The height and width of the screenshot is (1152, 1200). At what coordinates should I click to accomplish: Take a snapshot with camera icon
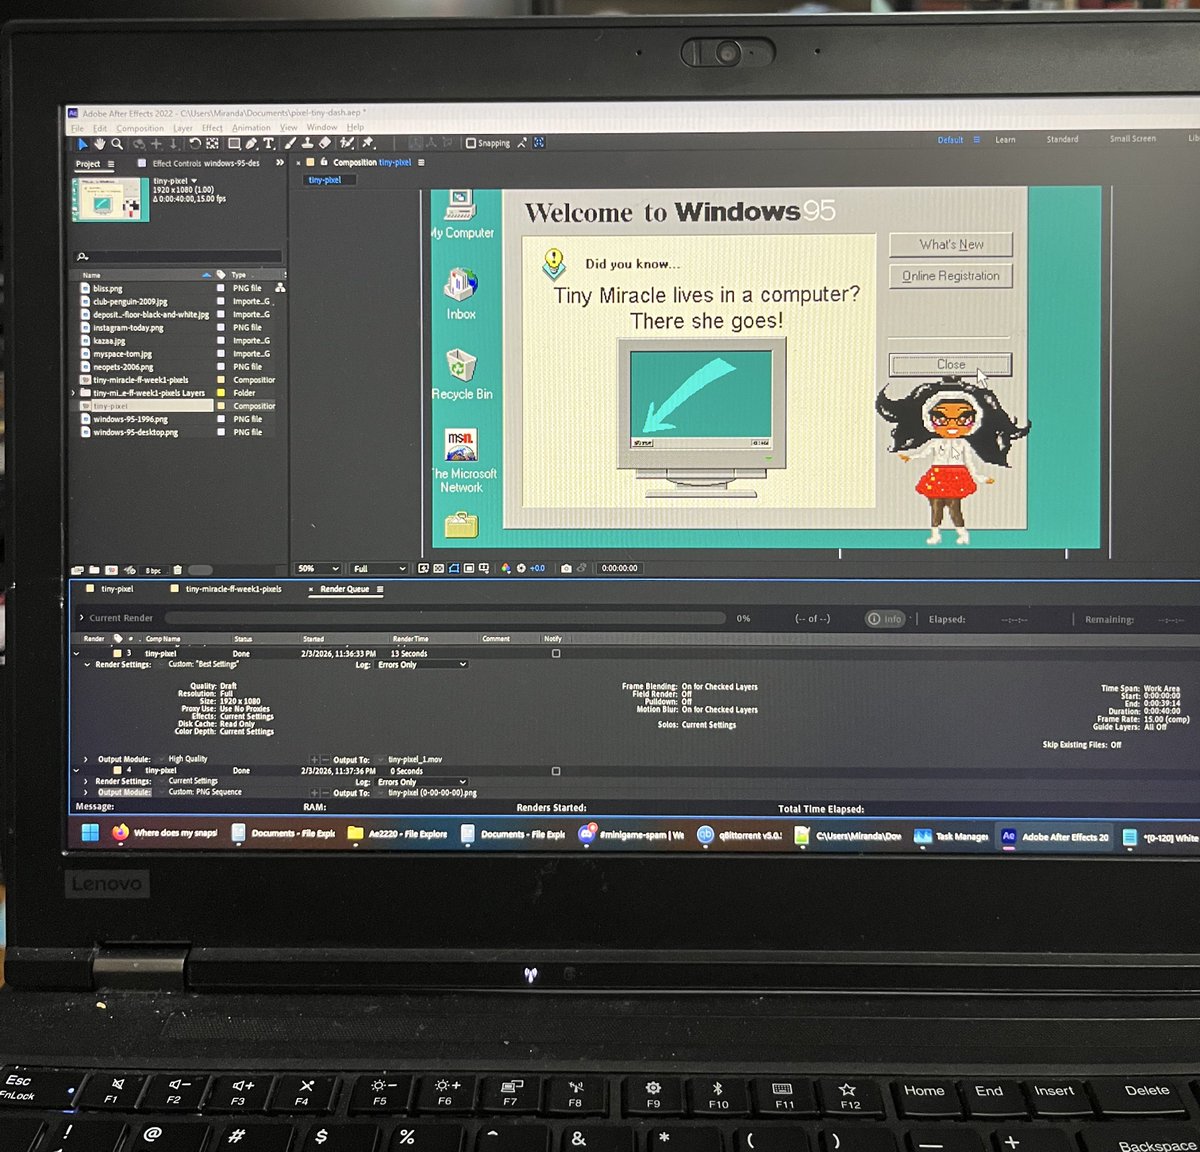coord(566,568)
